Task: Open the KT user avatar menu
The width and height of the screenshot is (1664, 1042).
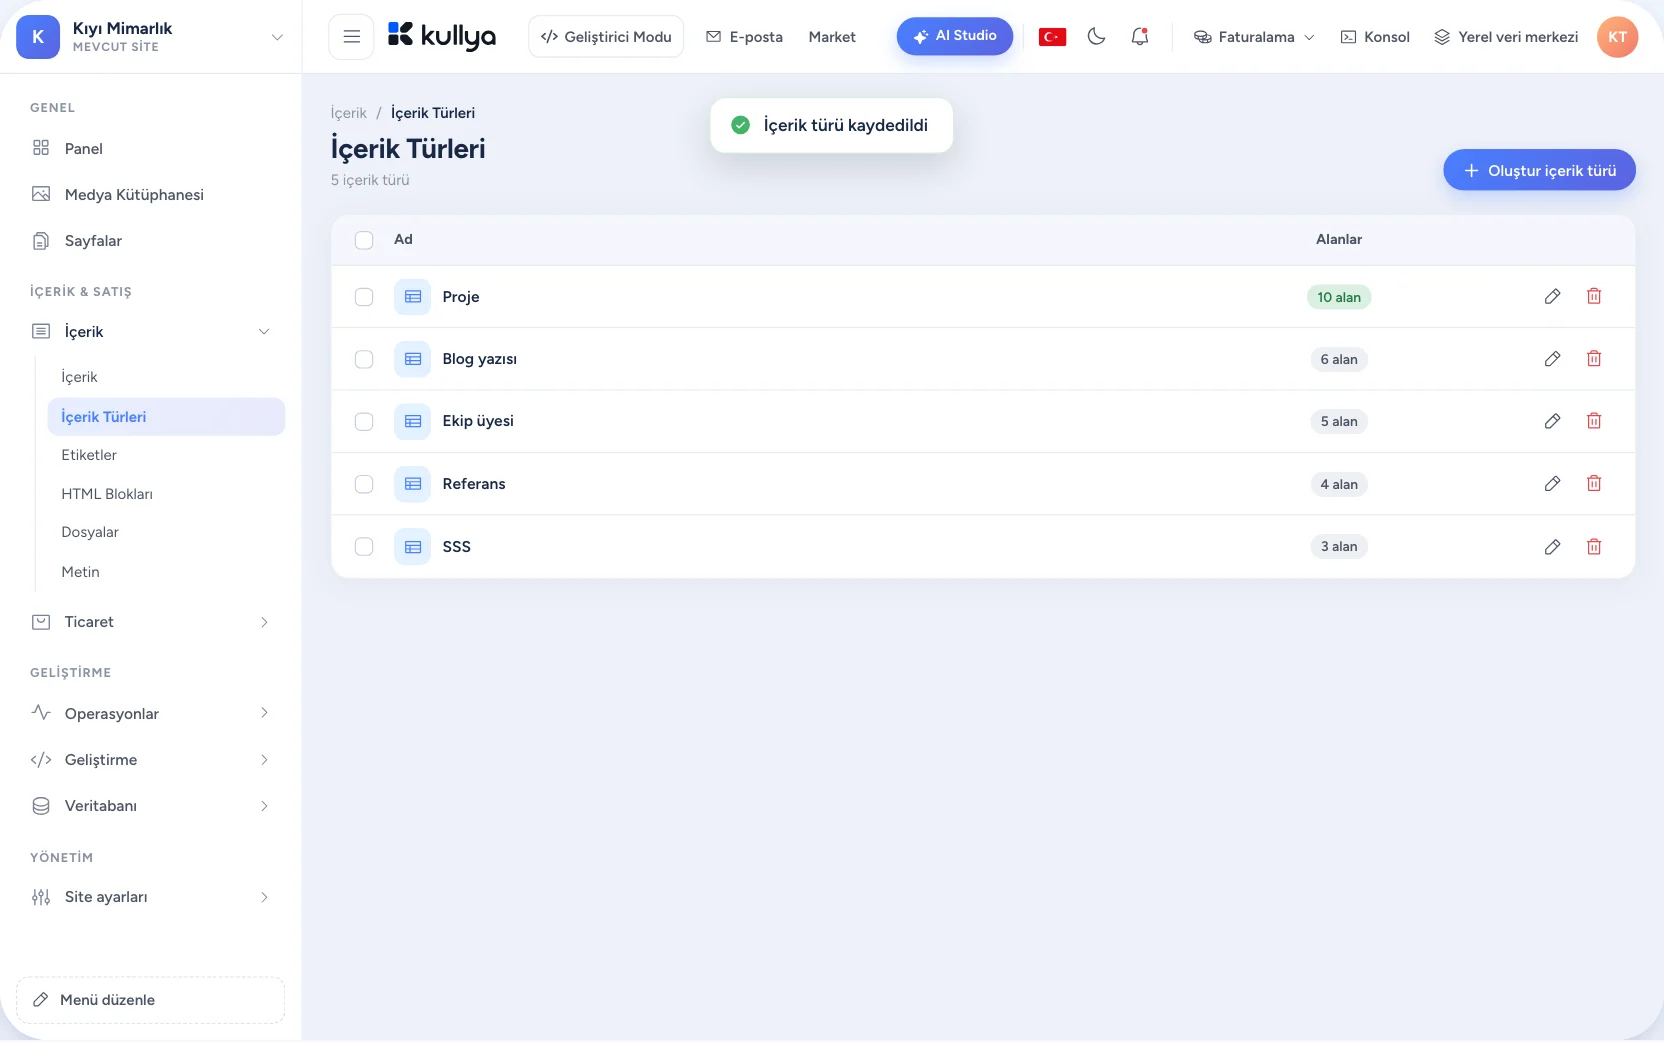Action: (1617, 37)
